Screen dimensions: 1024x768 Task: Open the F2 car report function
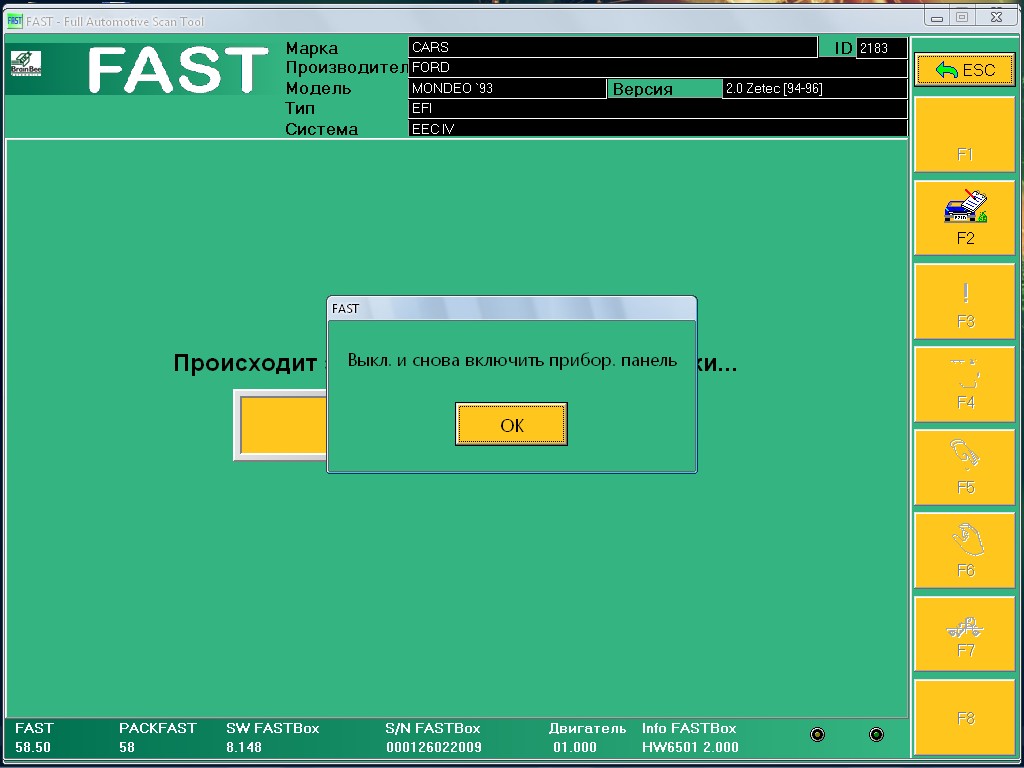point(965,217)
